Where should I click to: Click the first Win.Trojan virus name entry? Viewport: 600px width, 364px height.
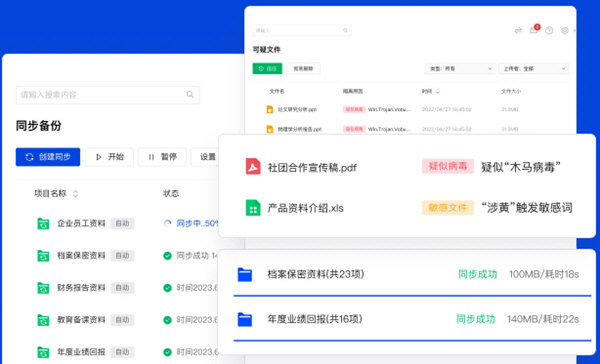(x=390, y=109)
